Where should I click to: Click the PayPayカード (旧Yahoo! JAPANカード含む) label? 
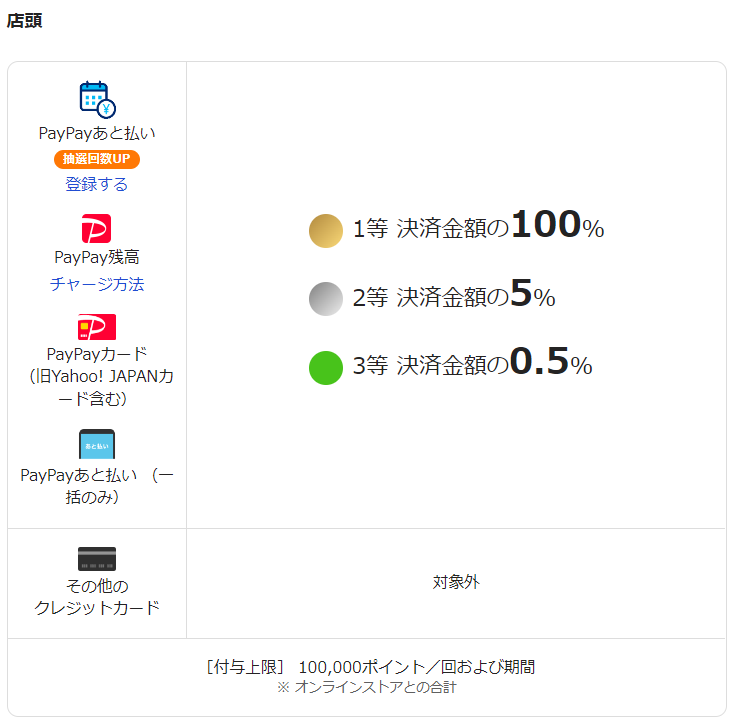click(101, 376)
